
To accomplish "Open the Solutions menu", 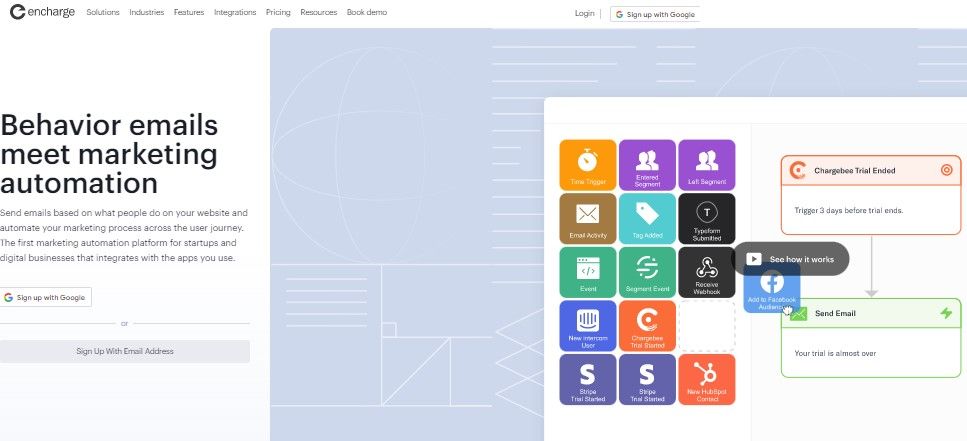I will (x=103, y=12).
